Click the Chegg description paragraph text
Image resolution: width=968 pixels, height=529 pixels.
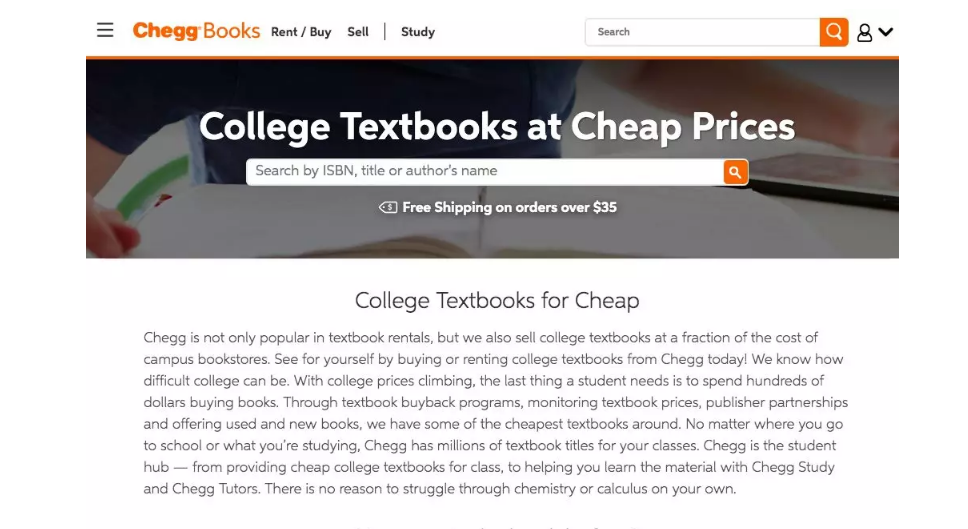point(495,413)
